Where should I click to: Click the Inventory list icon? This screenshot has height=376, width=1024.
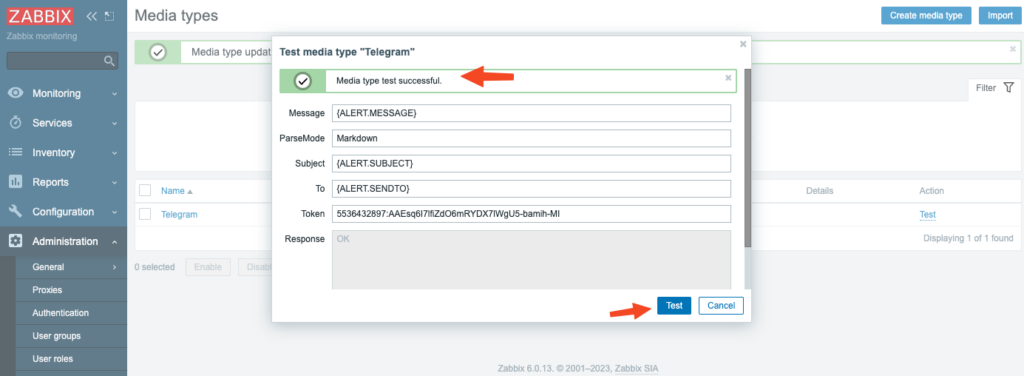pyautogui.click(x=16, y=152)
